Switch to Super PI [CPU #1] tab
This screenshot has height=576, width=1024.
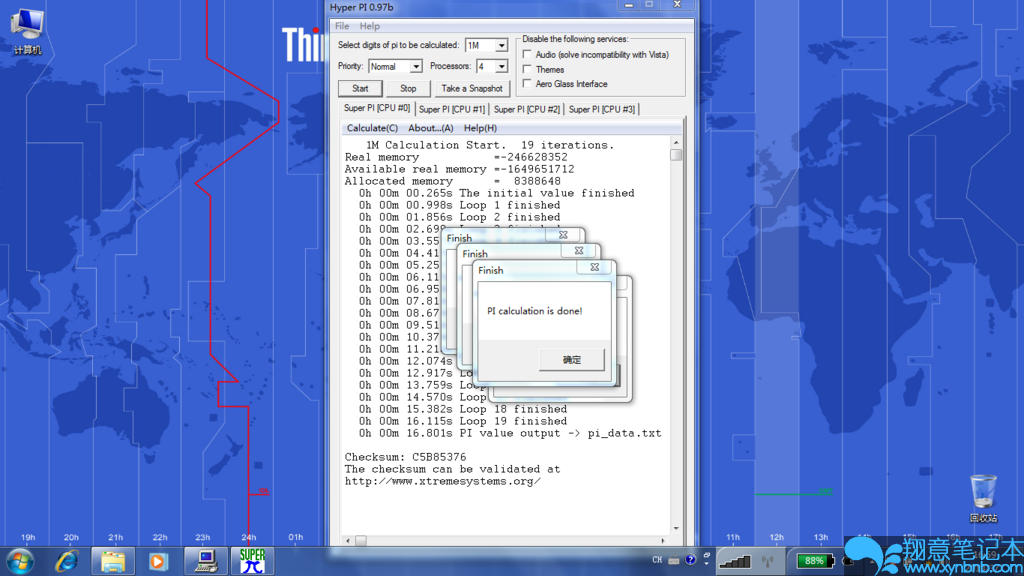(452, 109)
